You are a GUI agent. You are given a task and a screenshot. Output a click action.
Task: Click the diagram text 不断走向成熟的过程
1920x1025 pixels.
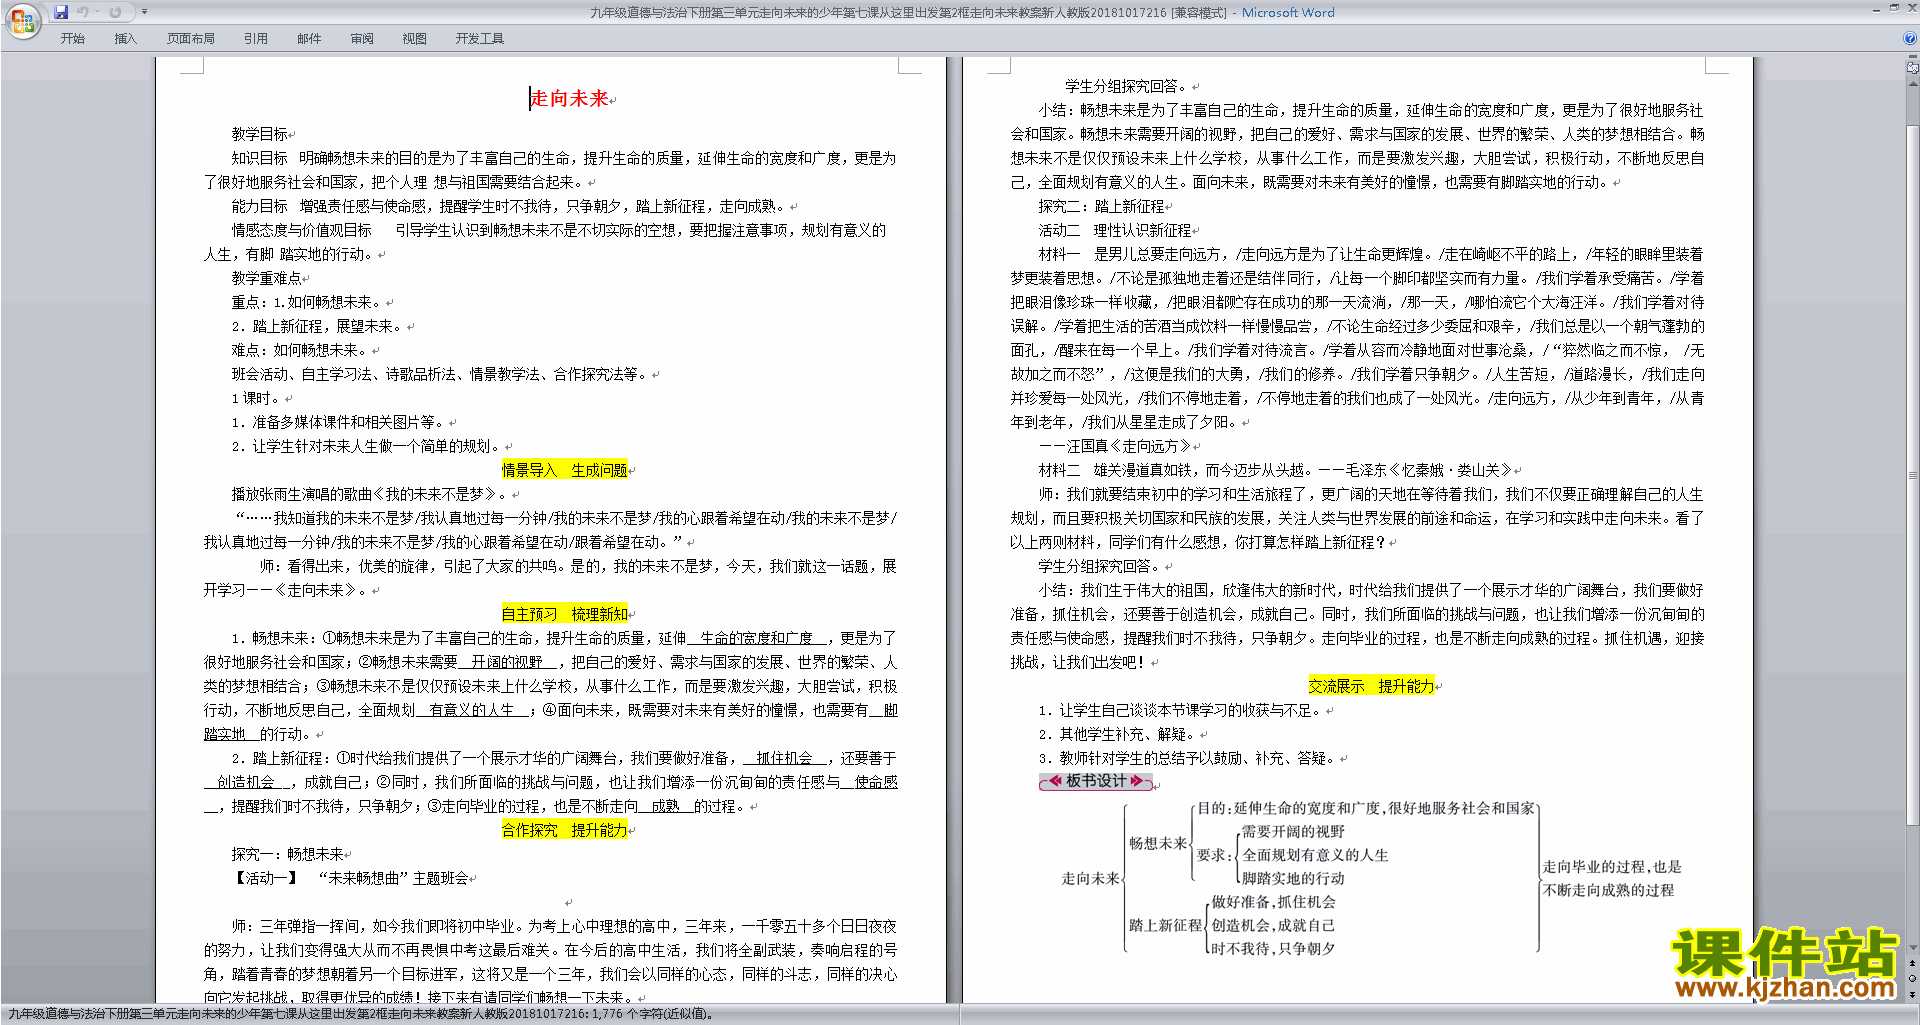click(1608, 890)
